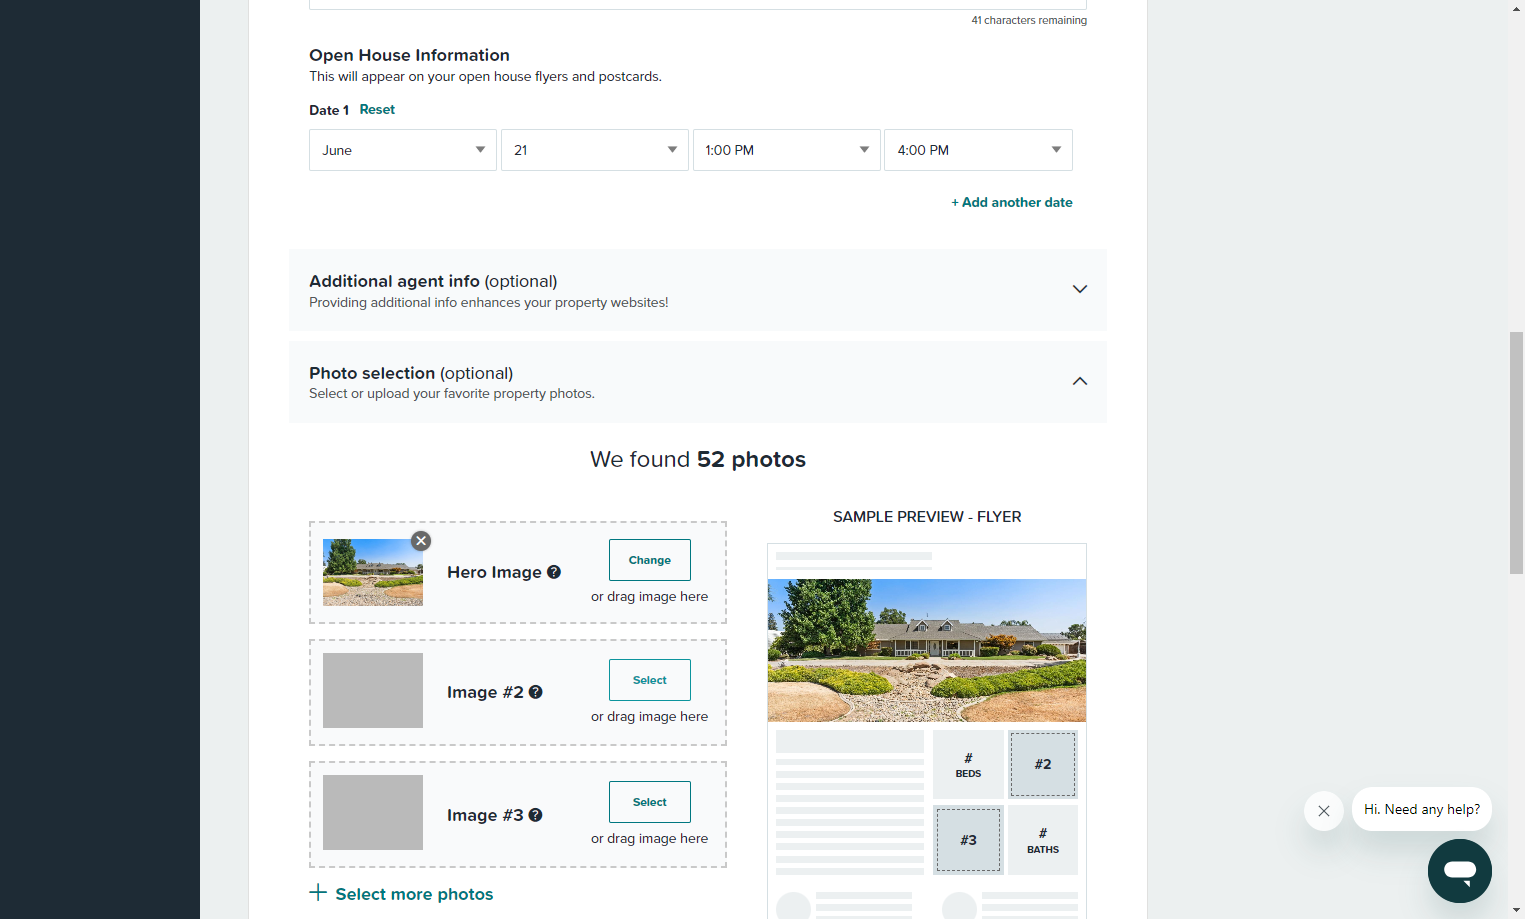Open the start time dropdown showing 1:00 PM

pos(787,150)
